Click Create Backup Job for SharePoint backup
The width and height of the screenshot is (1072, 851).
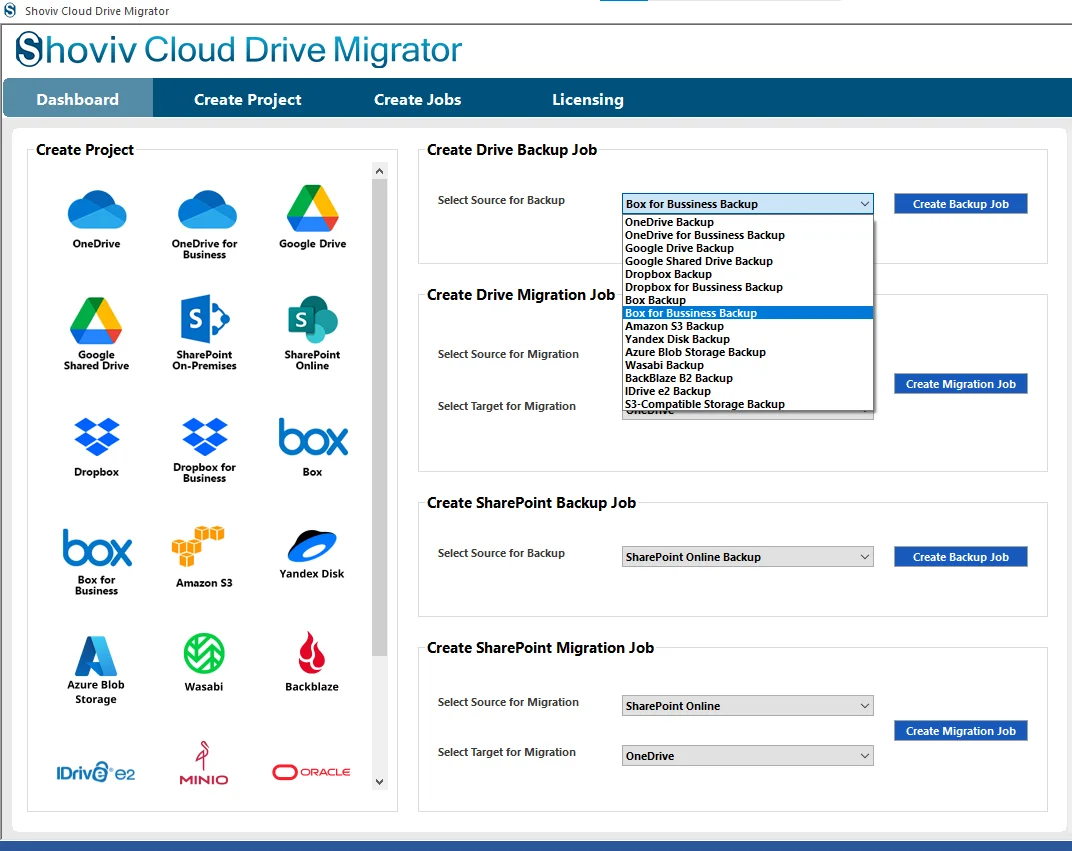coord(961,557)
